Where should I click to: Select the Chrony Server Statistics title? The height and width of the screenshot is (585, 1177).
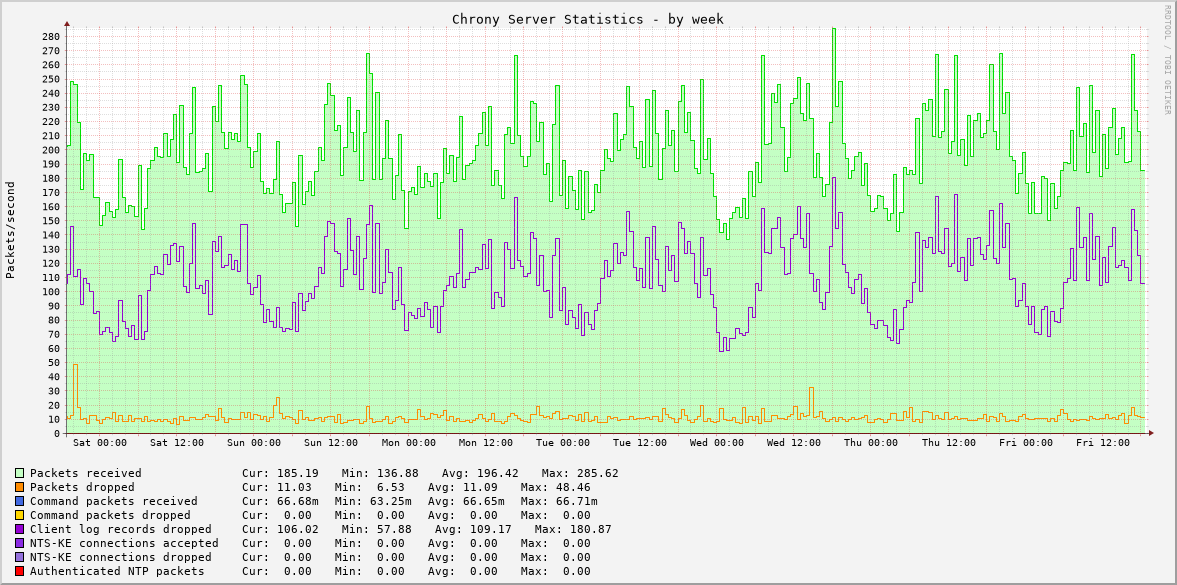(x=587, y=19)
